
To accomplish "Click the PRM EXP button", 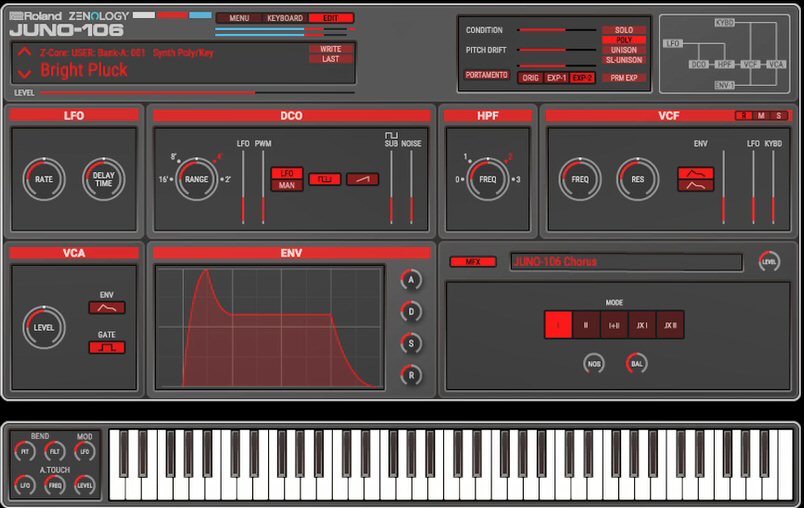I will [624, 78].
